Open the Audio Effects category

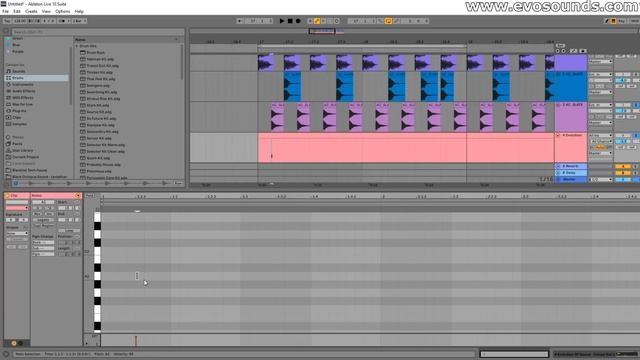tap(23, 91)
